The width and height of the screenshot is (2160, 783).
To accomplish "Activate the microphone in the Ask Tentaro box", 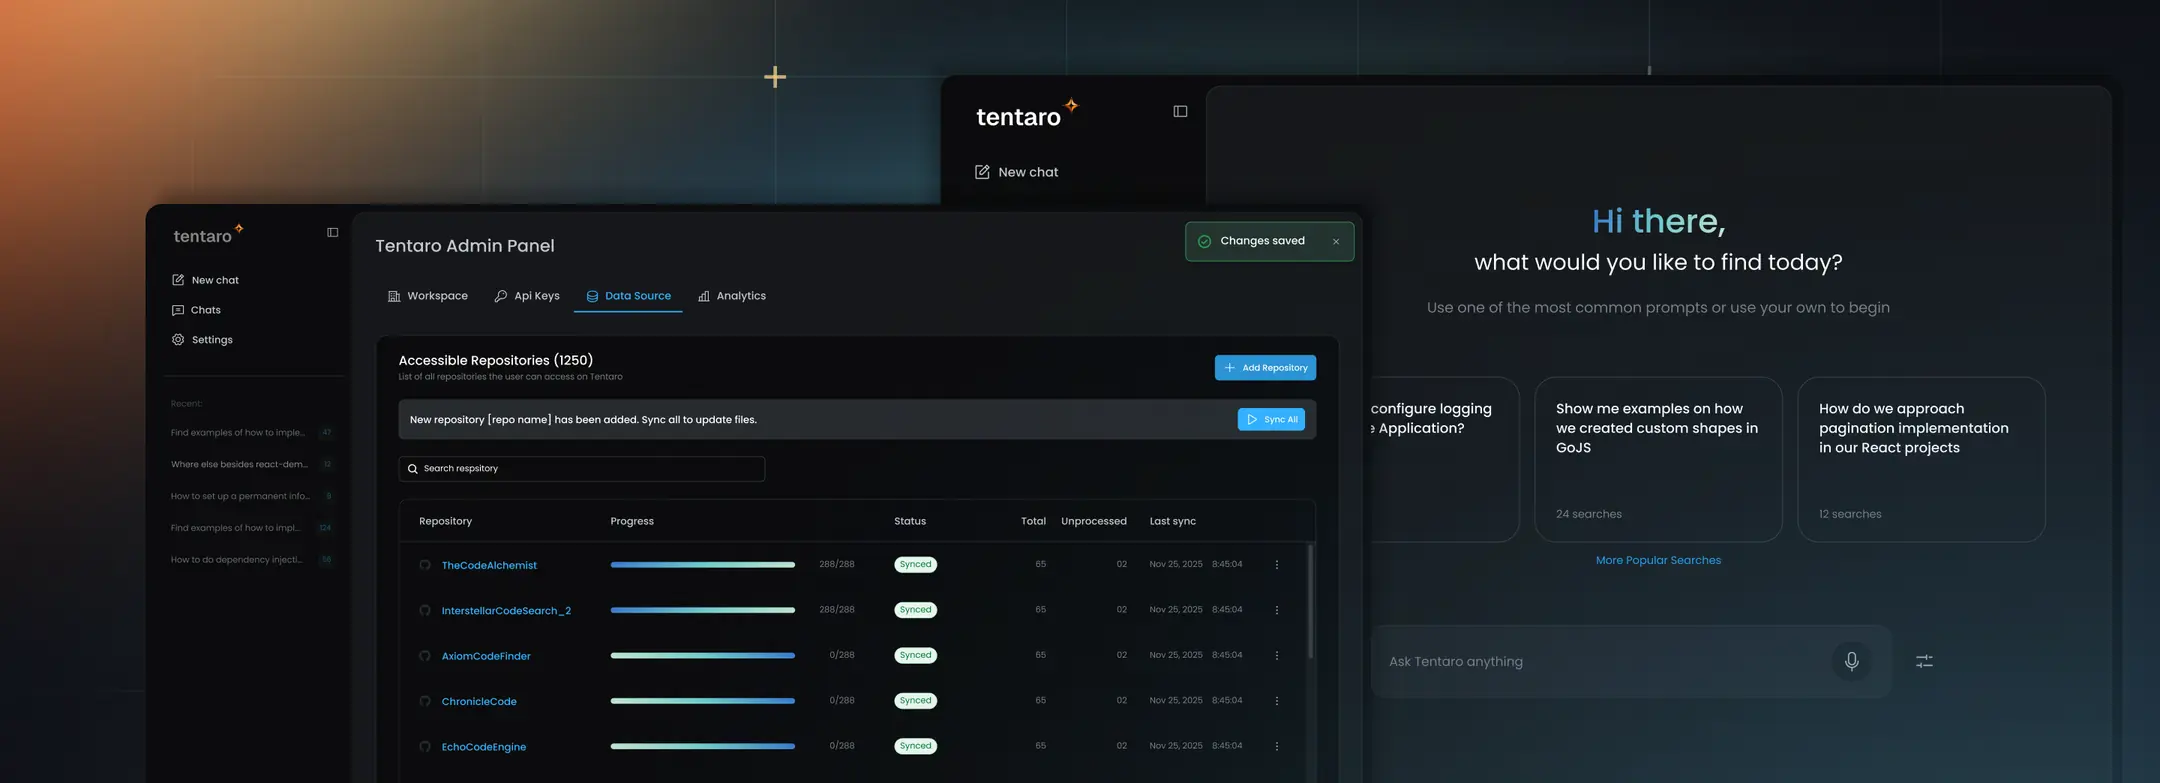I will pos(1851,661).
